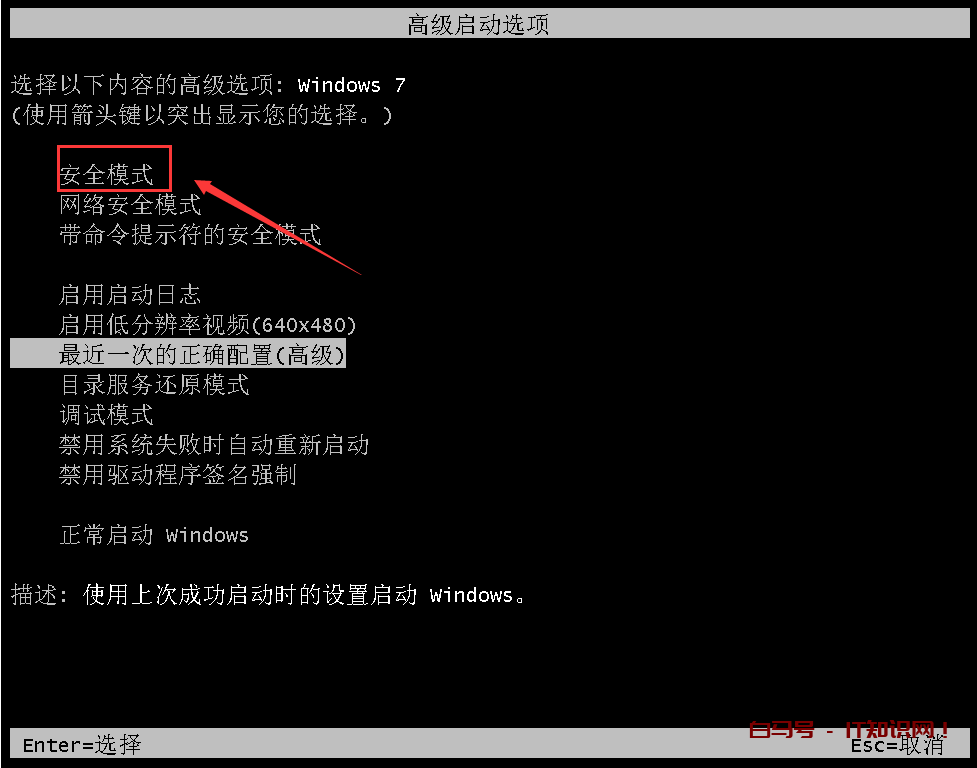Choose 禁用驱动程序签名强制
This screenshot has width=977, height=768.
pos(178,475)
